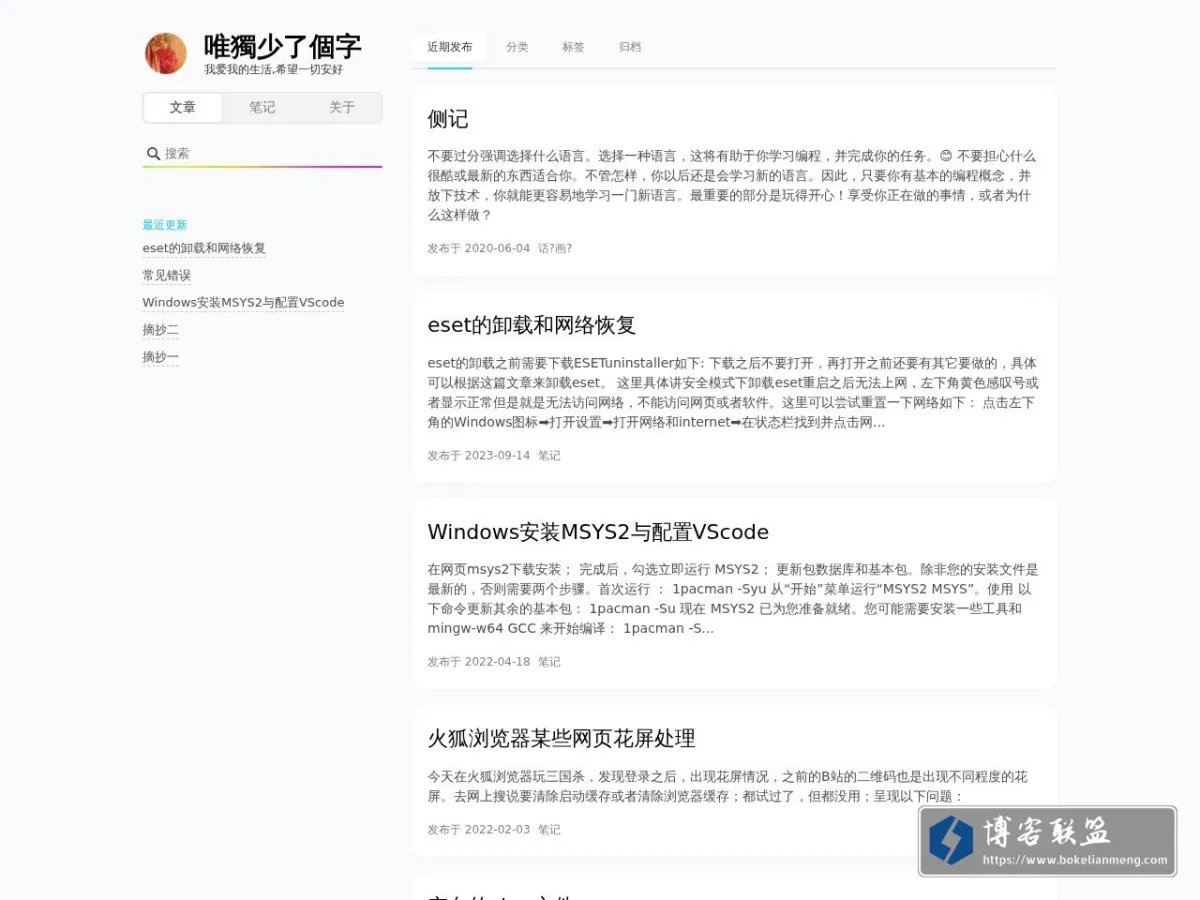
Task: Click the blog avatar image
Action: tap(166, 54)
